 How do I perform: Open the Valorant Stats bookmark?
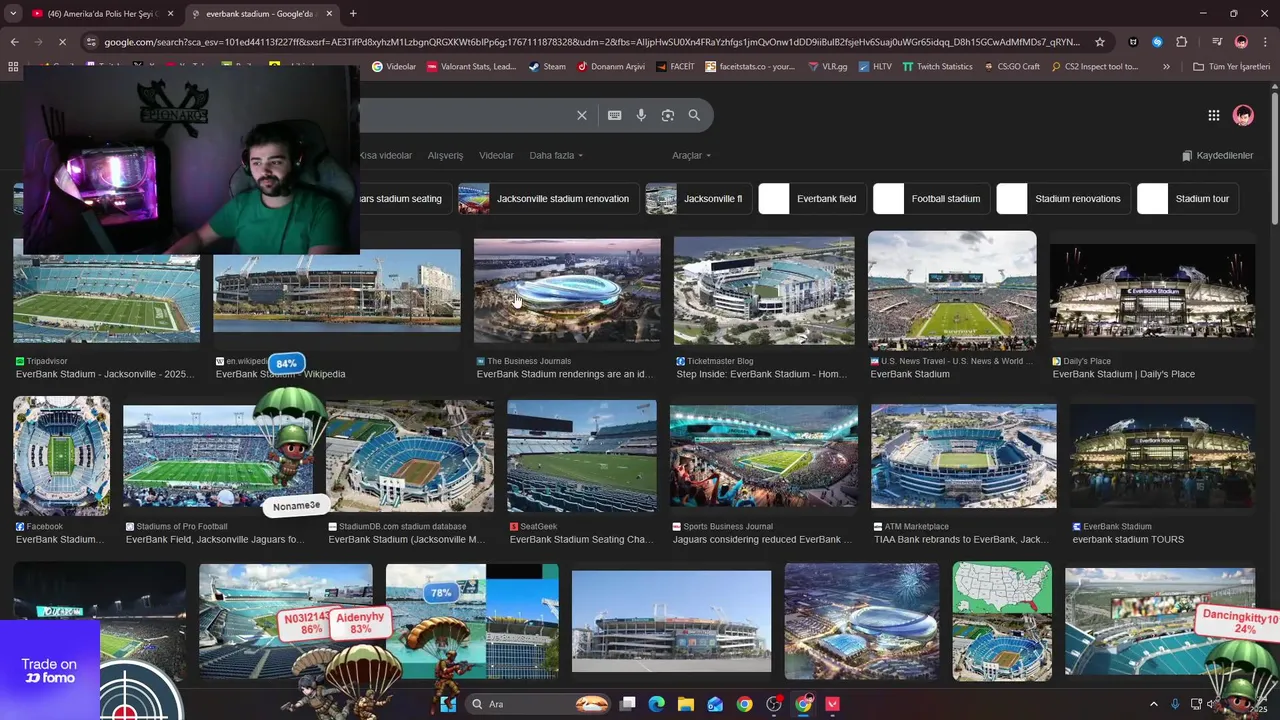(471, 67)
